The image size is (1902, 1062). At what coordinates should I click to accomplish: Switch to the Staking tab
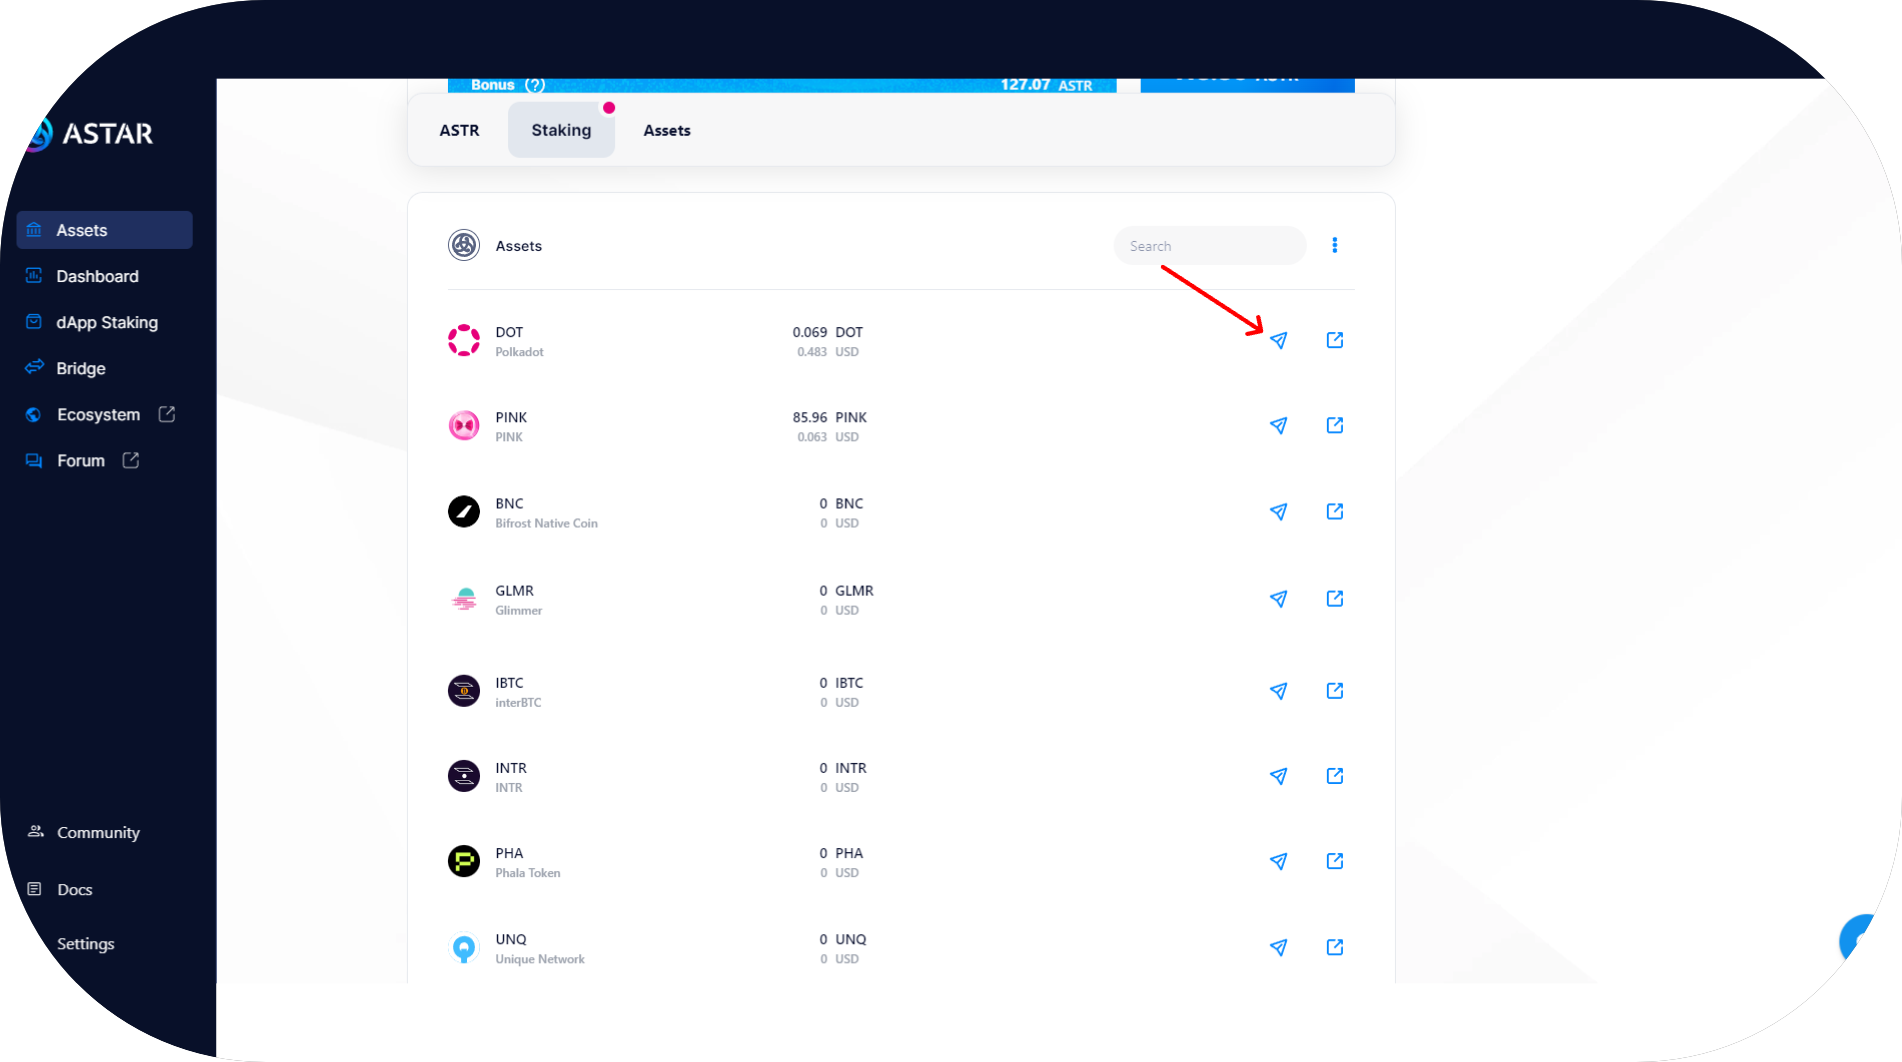[x=561, y=130]
